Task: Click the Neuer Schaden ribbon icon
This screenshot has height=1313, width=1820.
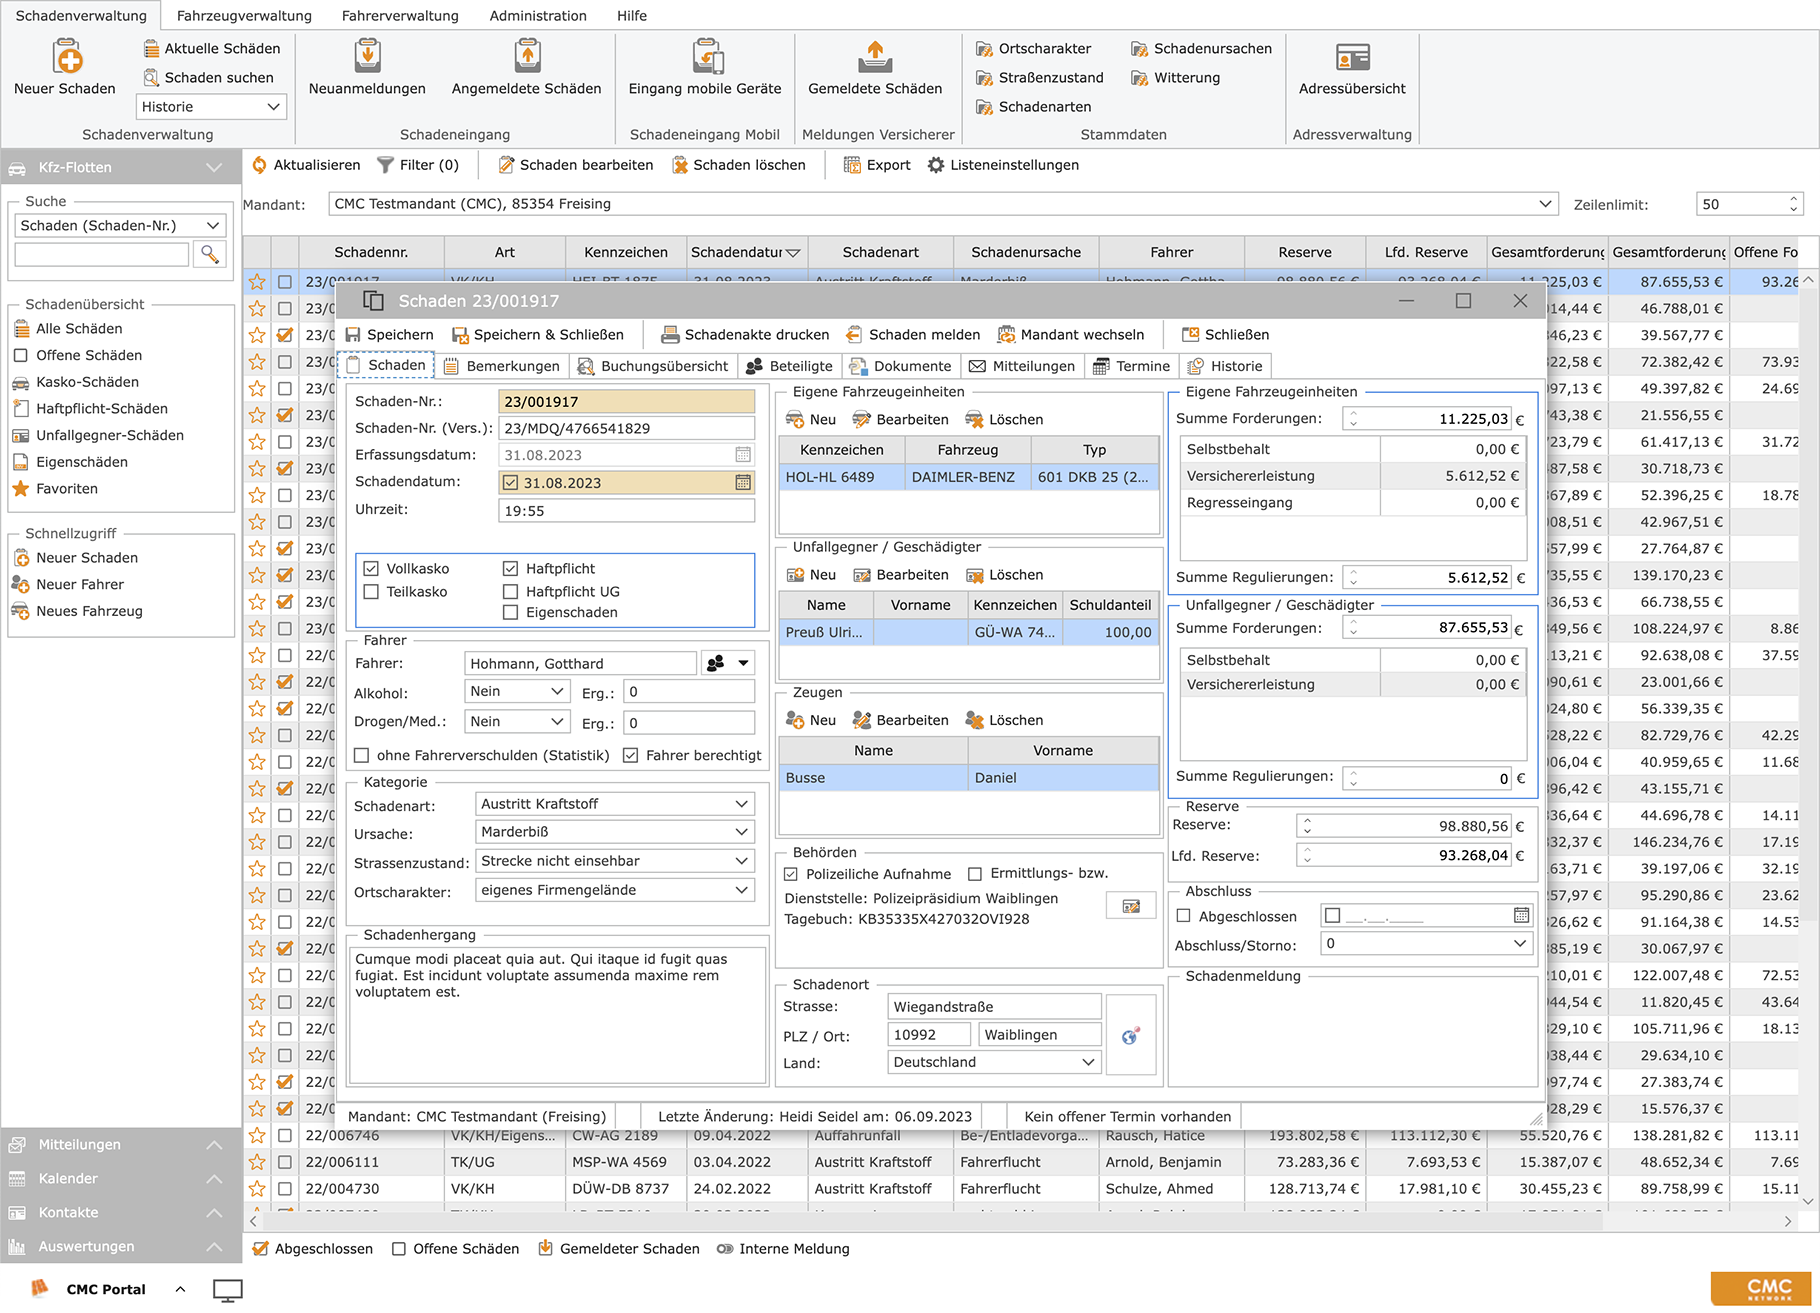Action: click(x=67, y=56)
